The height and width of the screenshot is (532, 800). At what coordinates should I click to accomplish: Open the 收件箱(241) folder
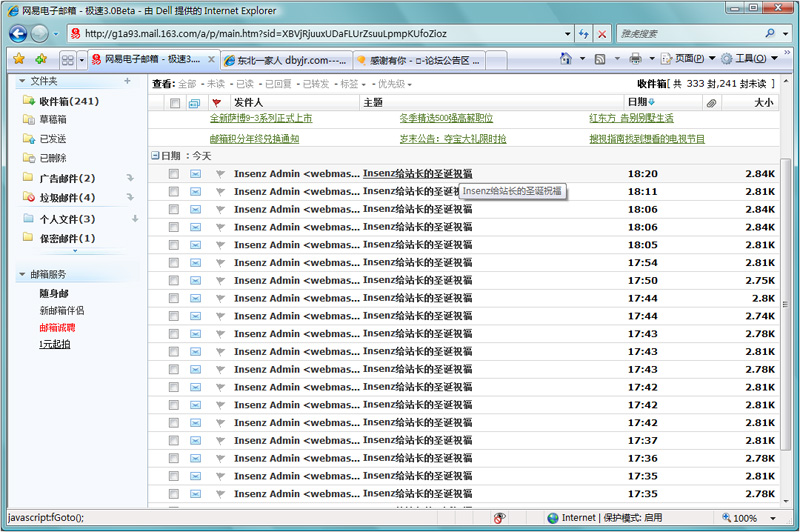[x=69, y=101]
